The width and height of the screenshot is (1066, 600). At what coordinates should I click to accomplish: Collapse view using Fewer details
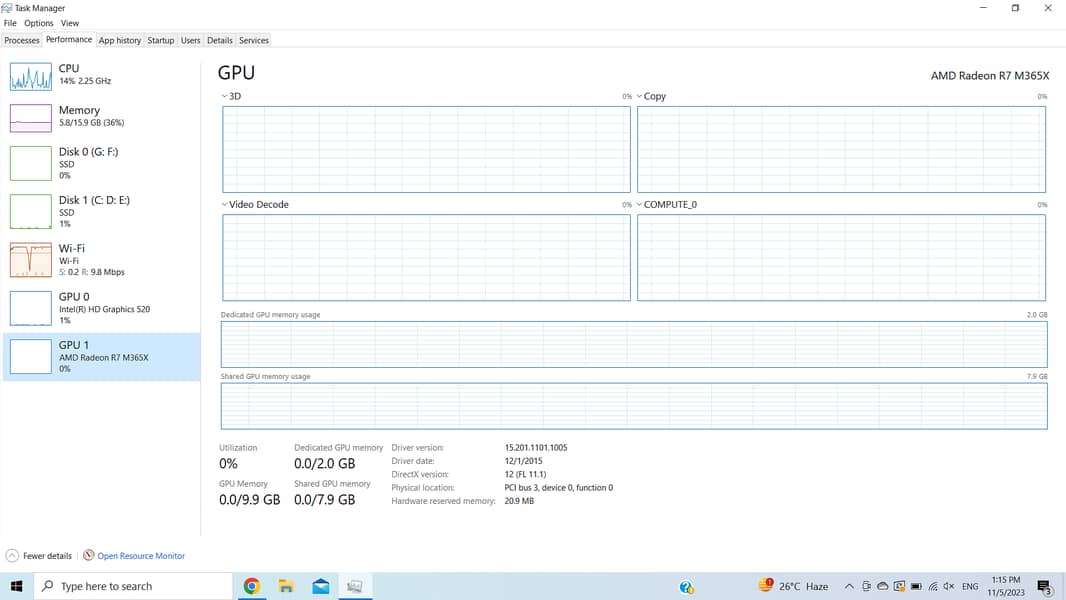pyautogui.click(x=39, y=556)
